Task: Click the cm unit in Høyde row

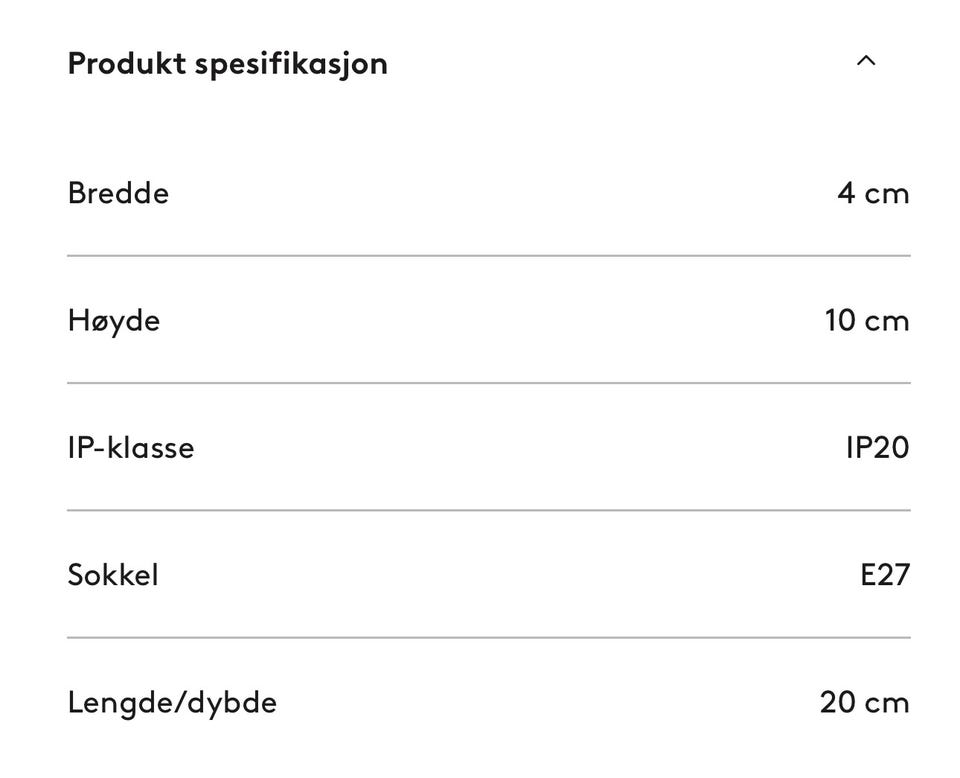Action: (x=887, y=321)
